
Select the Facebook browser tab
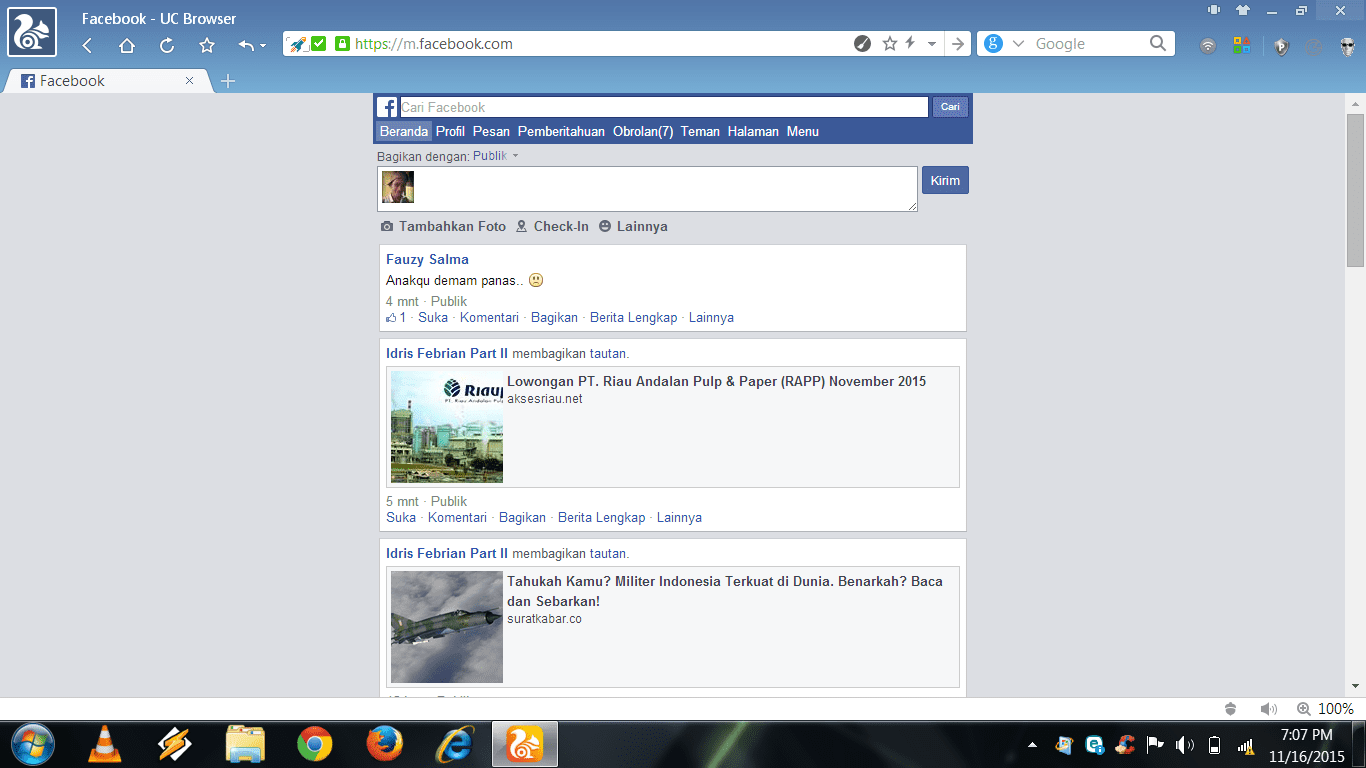(x=107, y=81)
